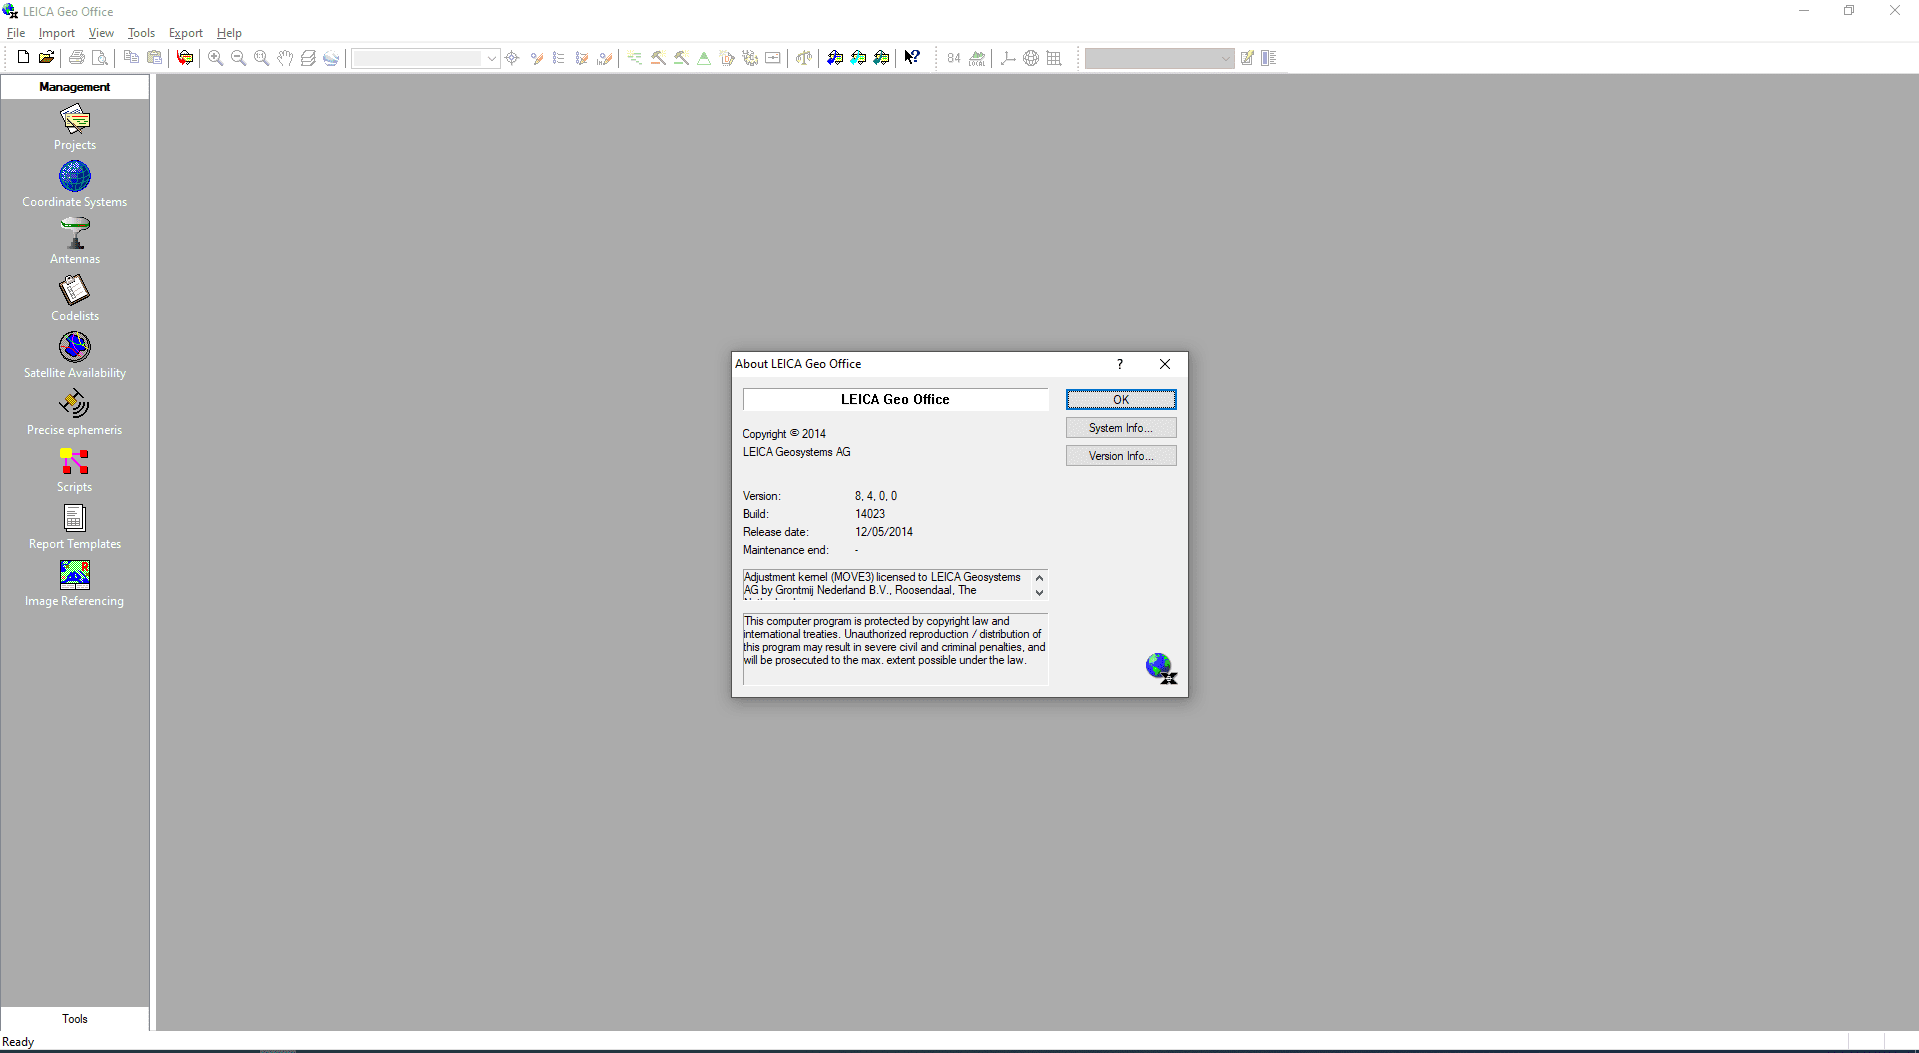
Task: Open Satellite Availability tool
Action: tap(75, 356)
